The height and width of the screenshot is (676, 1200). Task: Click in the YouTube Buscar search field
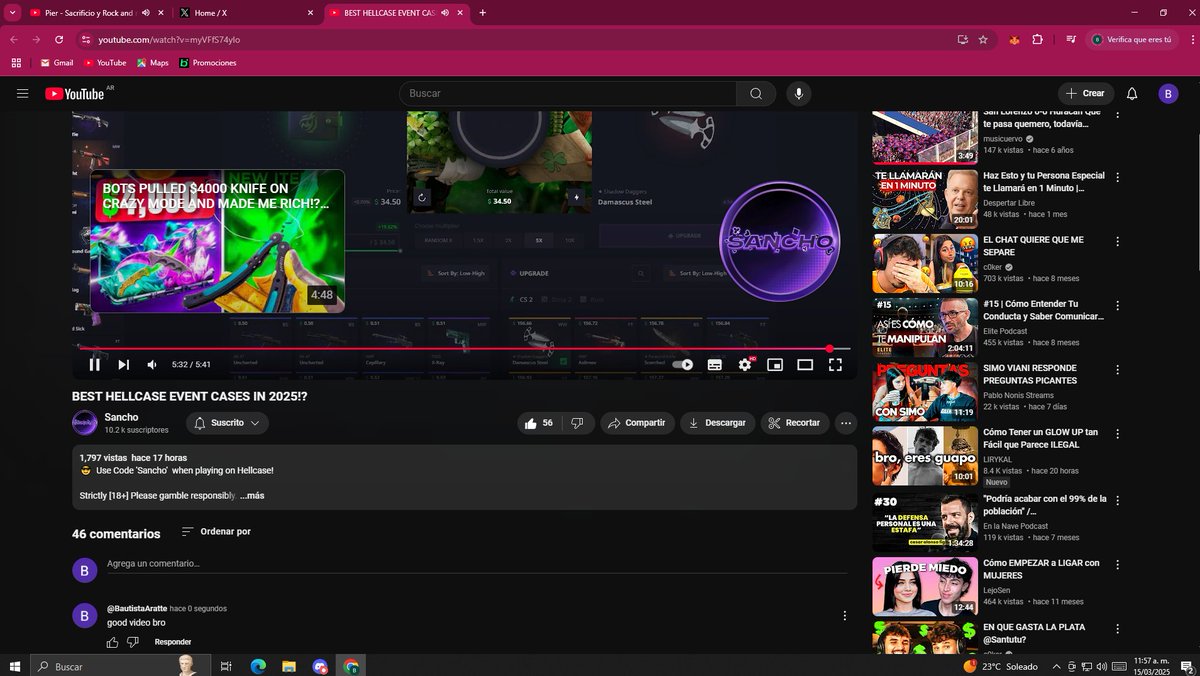coord(568,93)
